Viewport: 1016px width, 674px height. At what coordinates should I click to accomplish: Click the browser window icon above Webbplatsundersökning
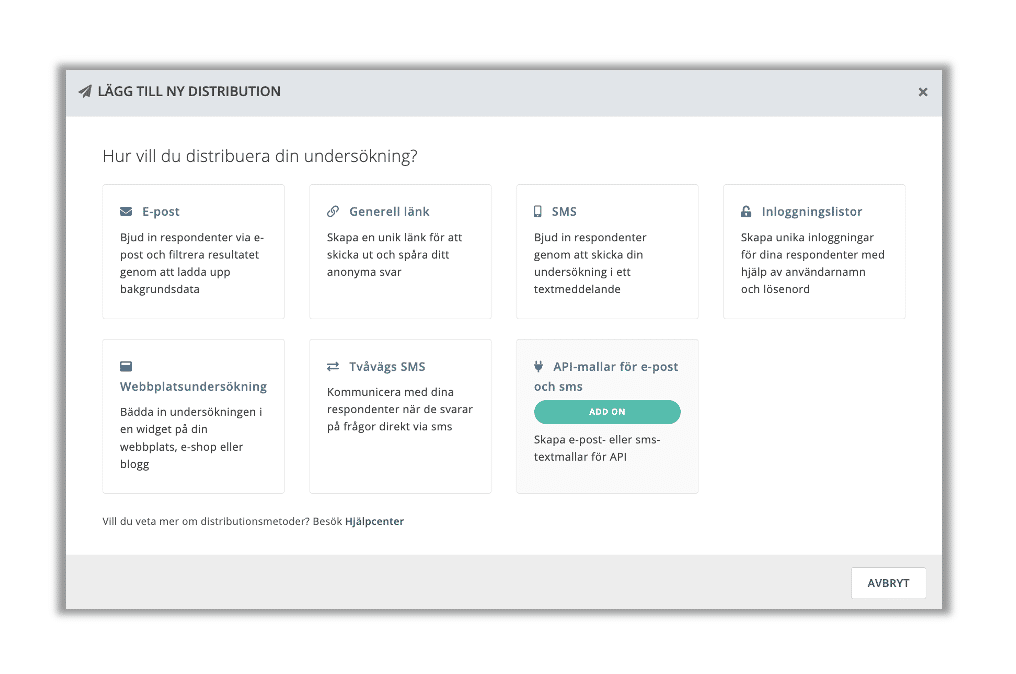126,366
